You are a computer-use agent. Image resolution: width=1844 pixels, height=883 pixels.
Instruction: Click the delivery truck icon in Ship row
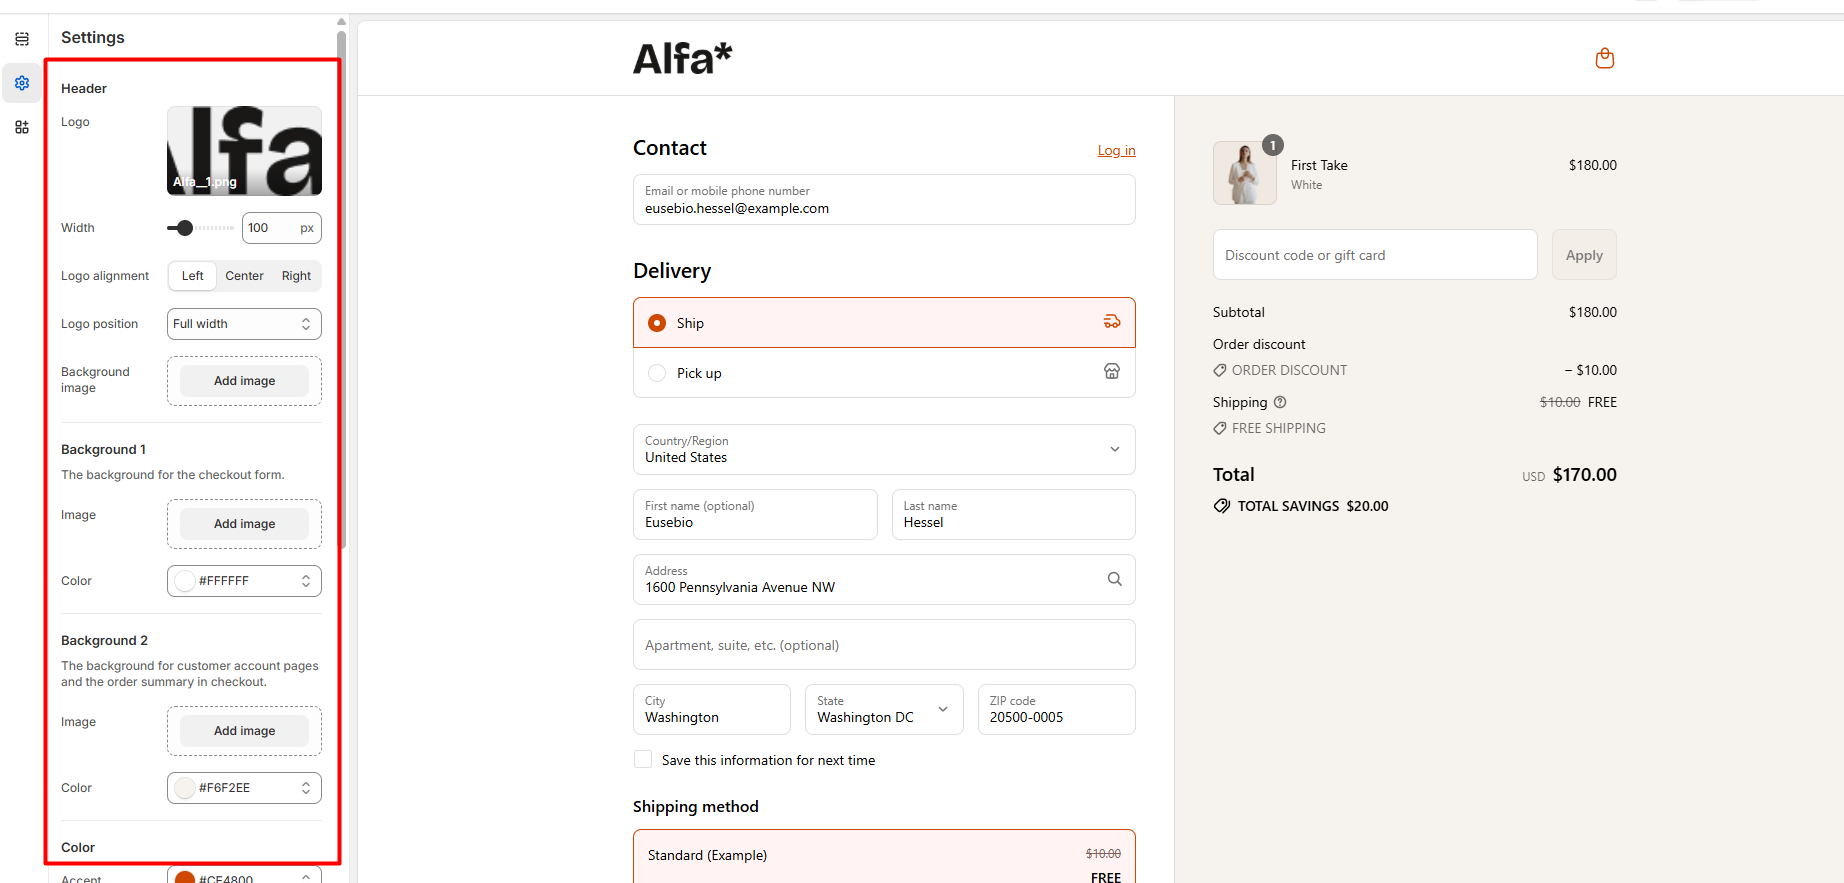(1112, 322)
